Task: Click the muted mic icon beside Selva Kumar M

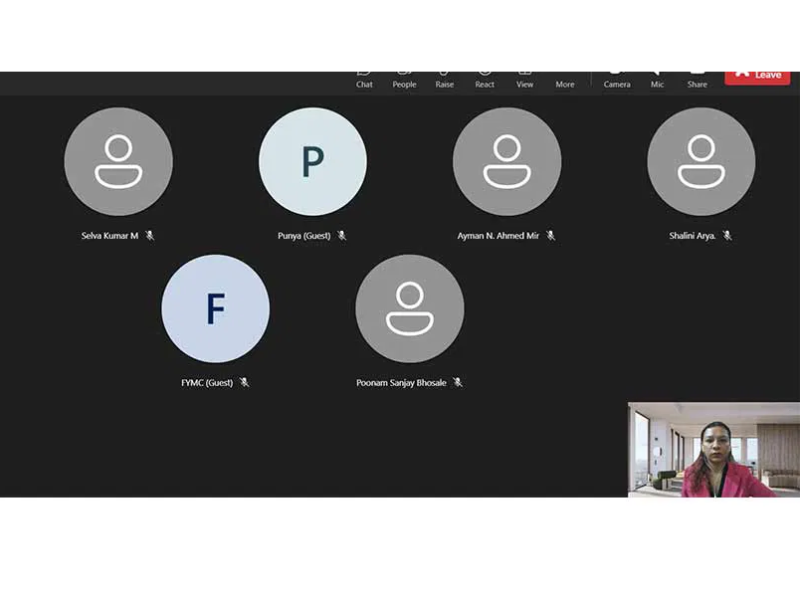Action: (149, 235)
